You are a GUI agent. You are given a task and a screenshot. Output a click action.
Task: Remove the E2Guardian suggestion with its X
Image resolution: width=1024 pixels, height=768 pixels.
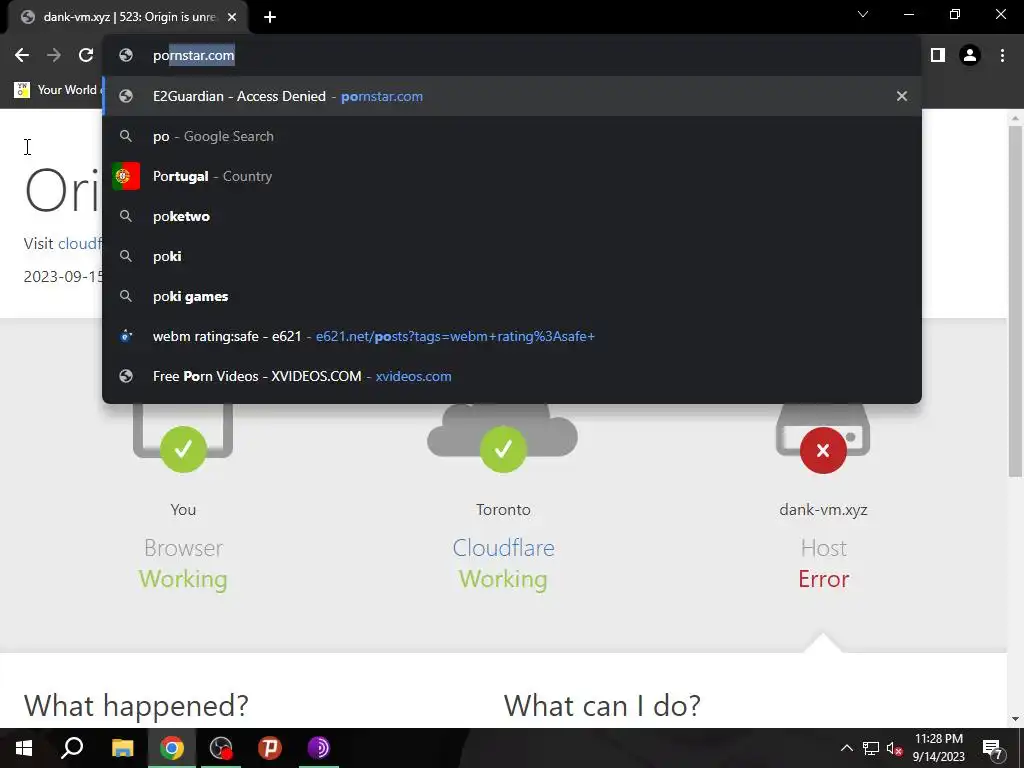(902, 96)
